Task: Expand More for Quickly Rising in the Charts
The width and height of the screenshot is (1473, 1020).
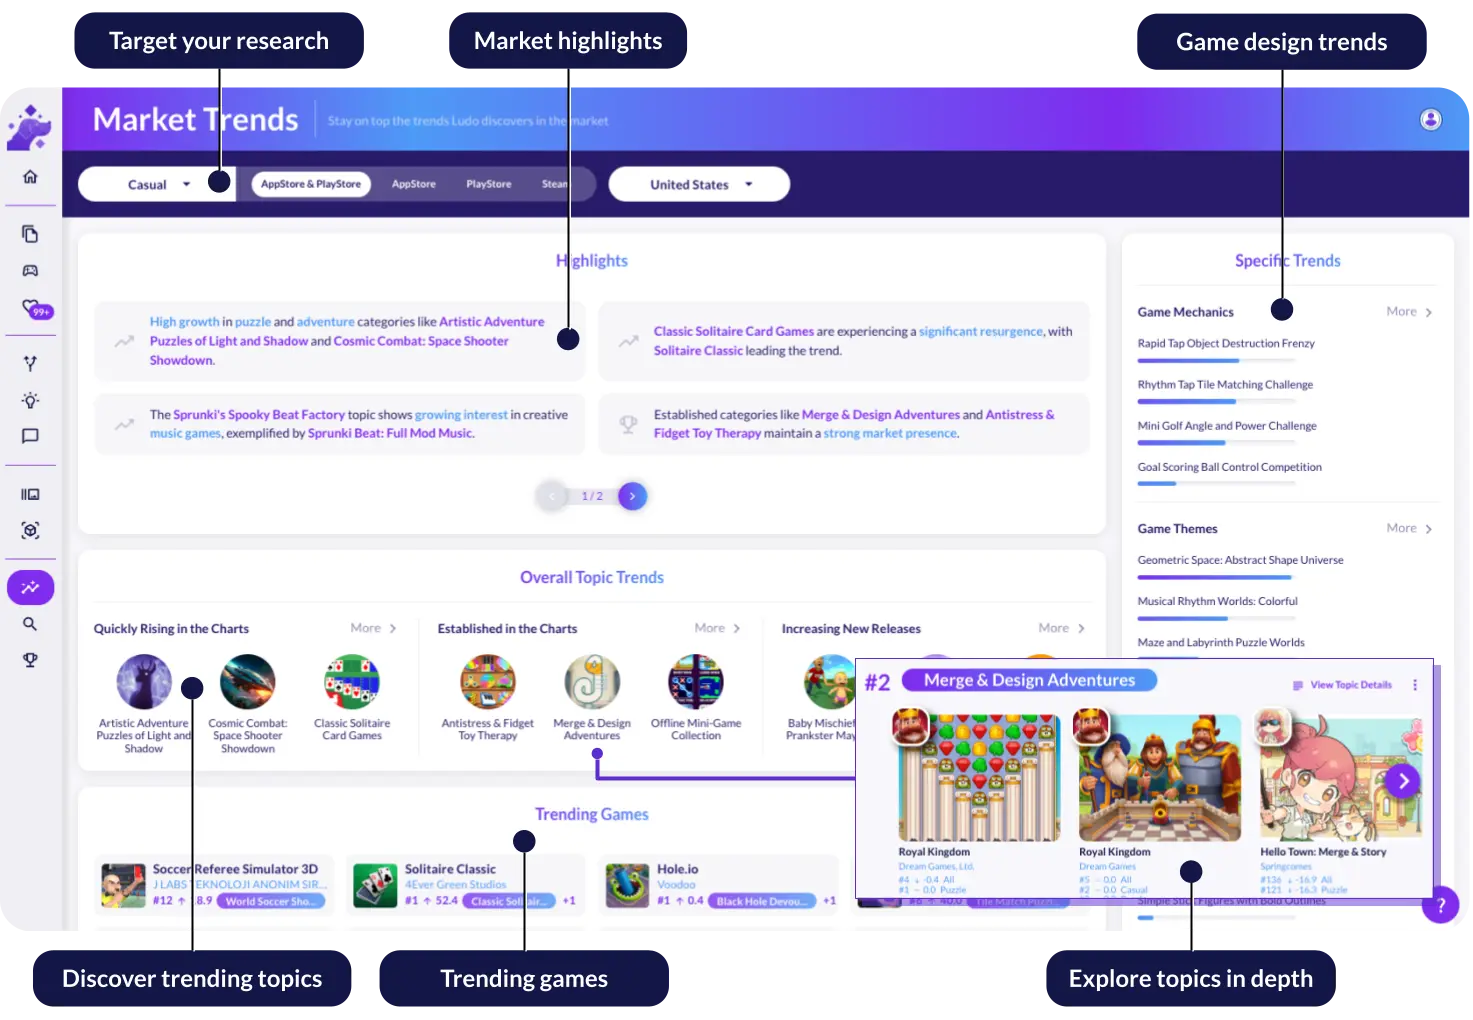Action: click(373, 628)
